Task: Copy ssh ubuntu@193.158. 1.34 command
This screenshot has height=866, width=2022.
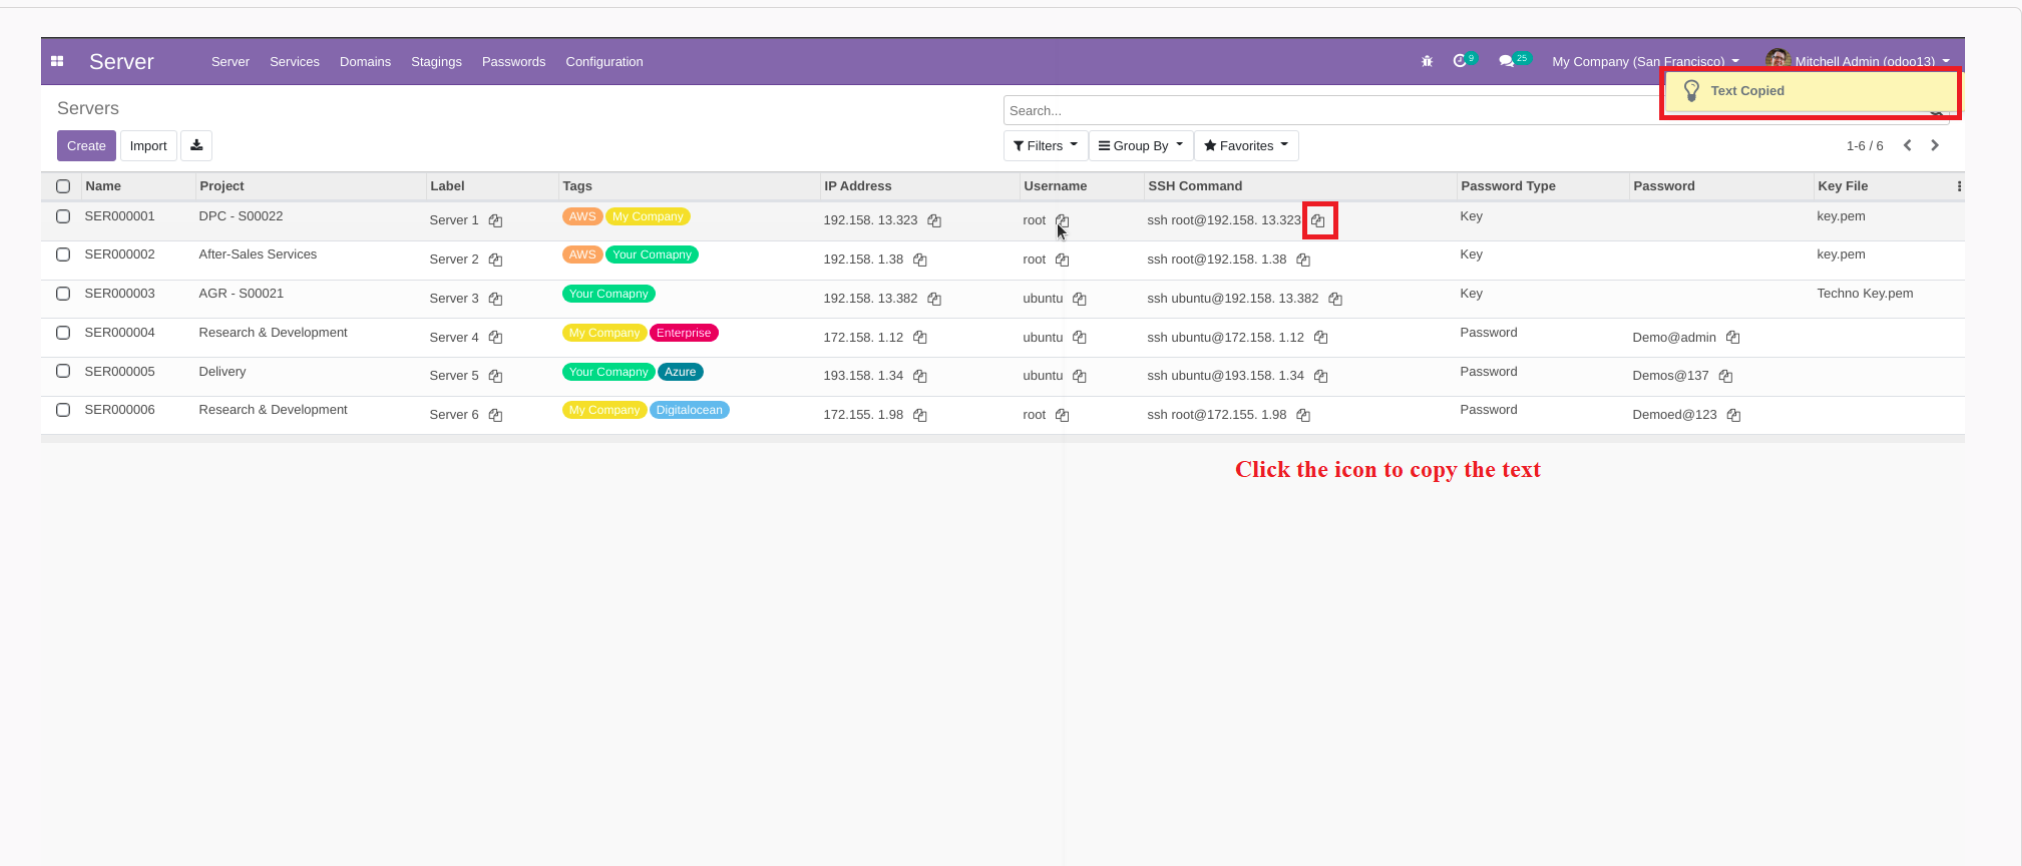Action: (x=1321, y=376)
